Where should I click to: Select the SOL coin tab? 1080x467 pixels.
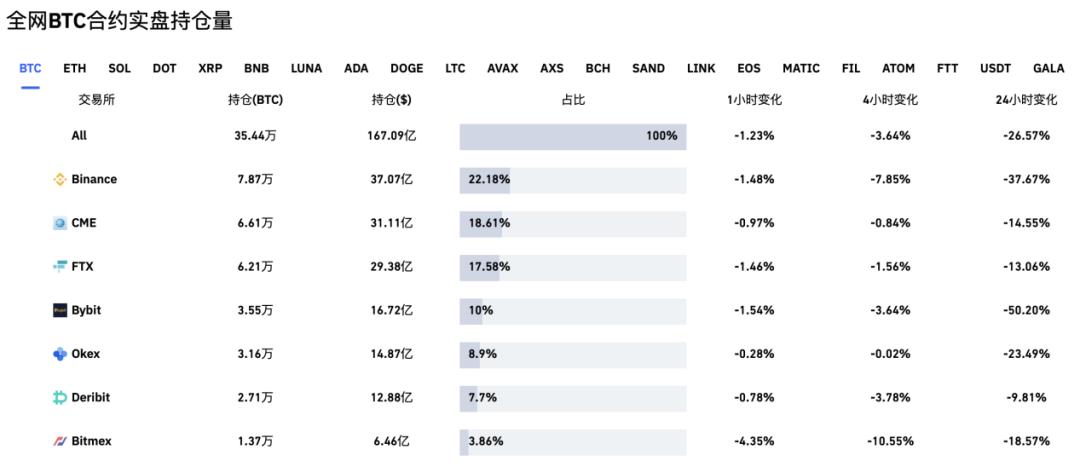pos(120,69)
